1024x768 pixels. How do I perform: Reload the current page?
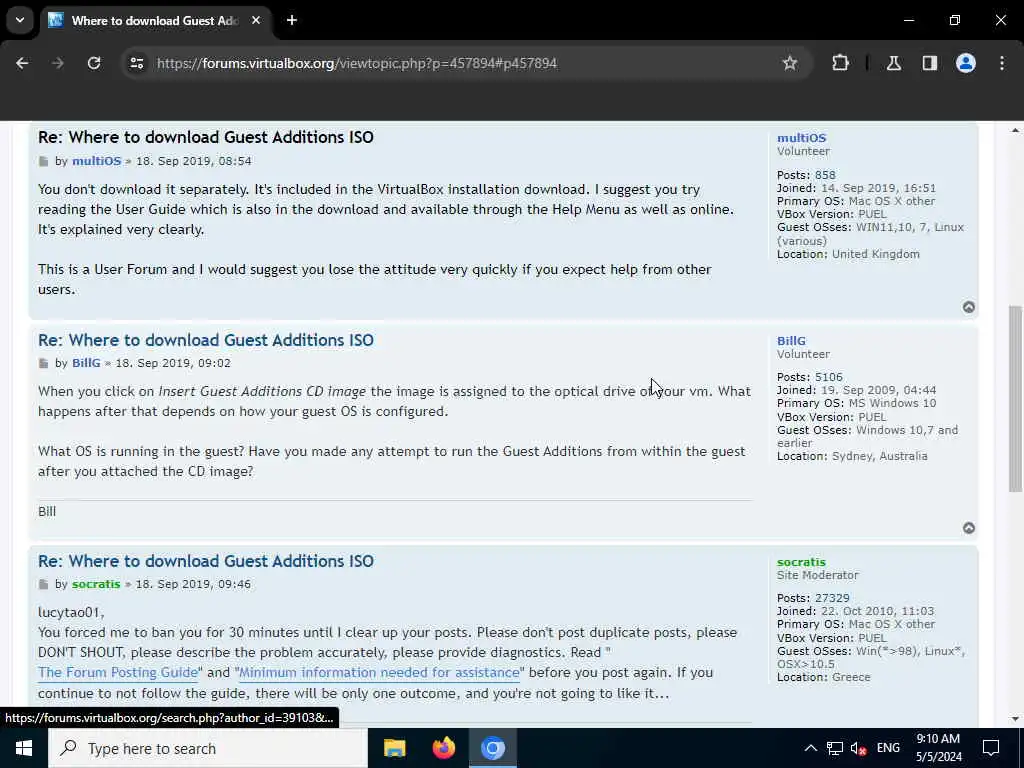pos(94,63)
